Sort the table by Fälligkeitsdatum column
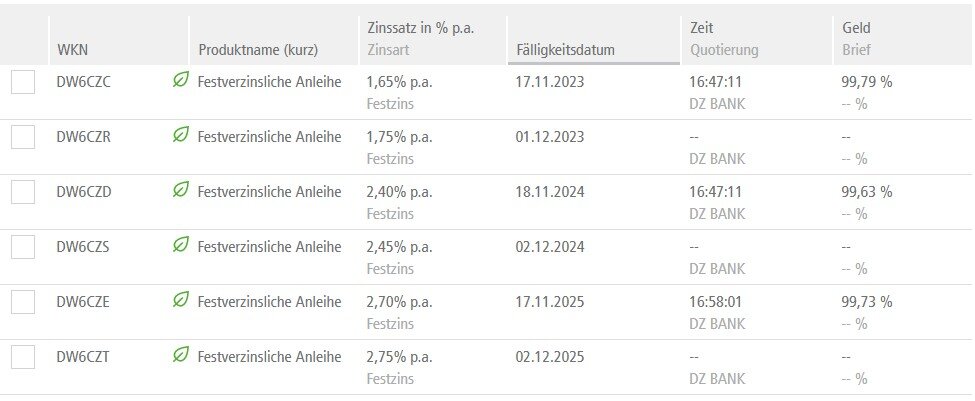 coord(566,50)
